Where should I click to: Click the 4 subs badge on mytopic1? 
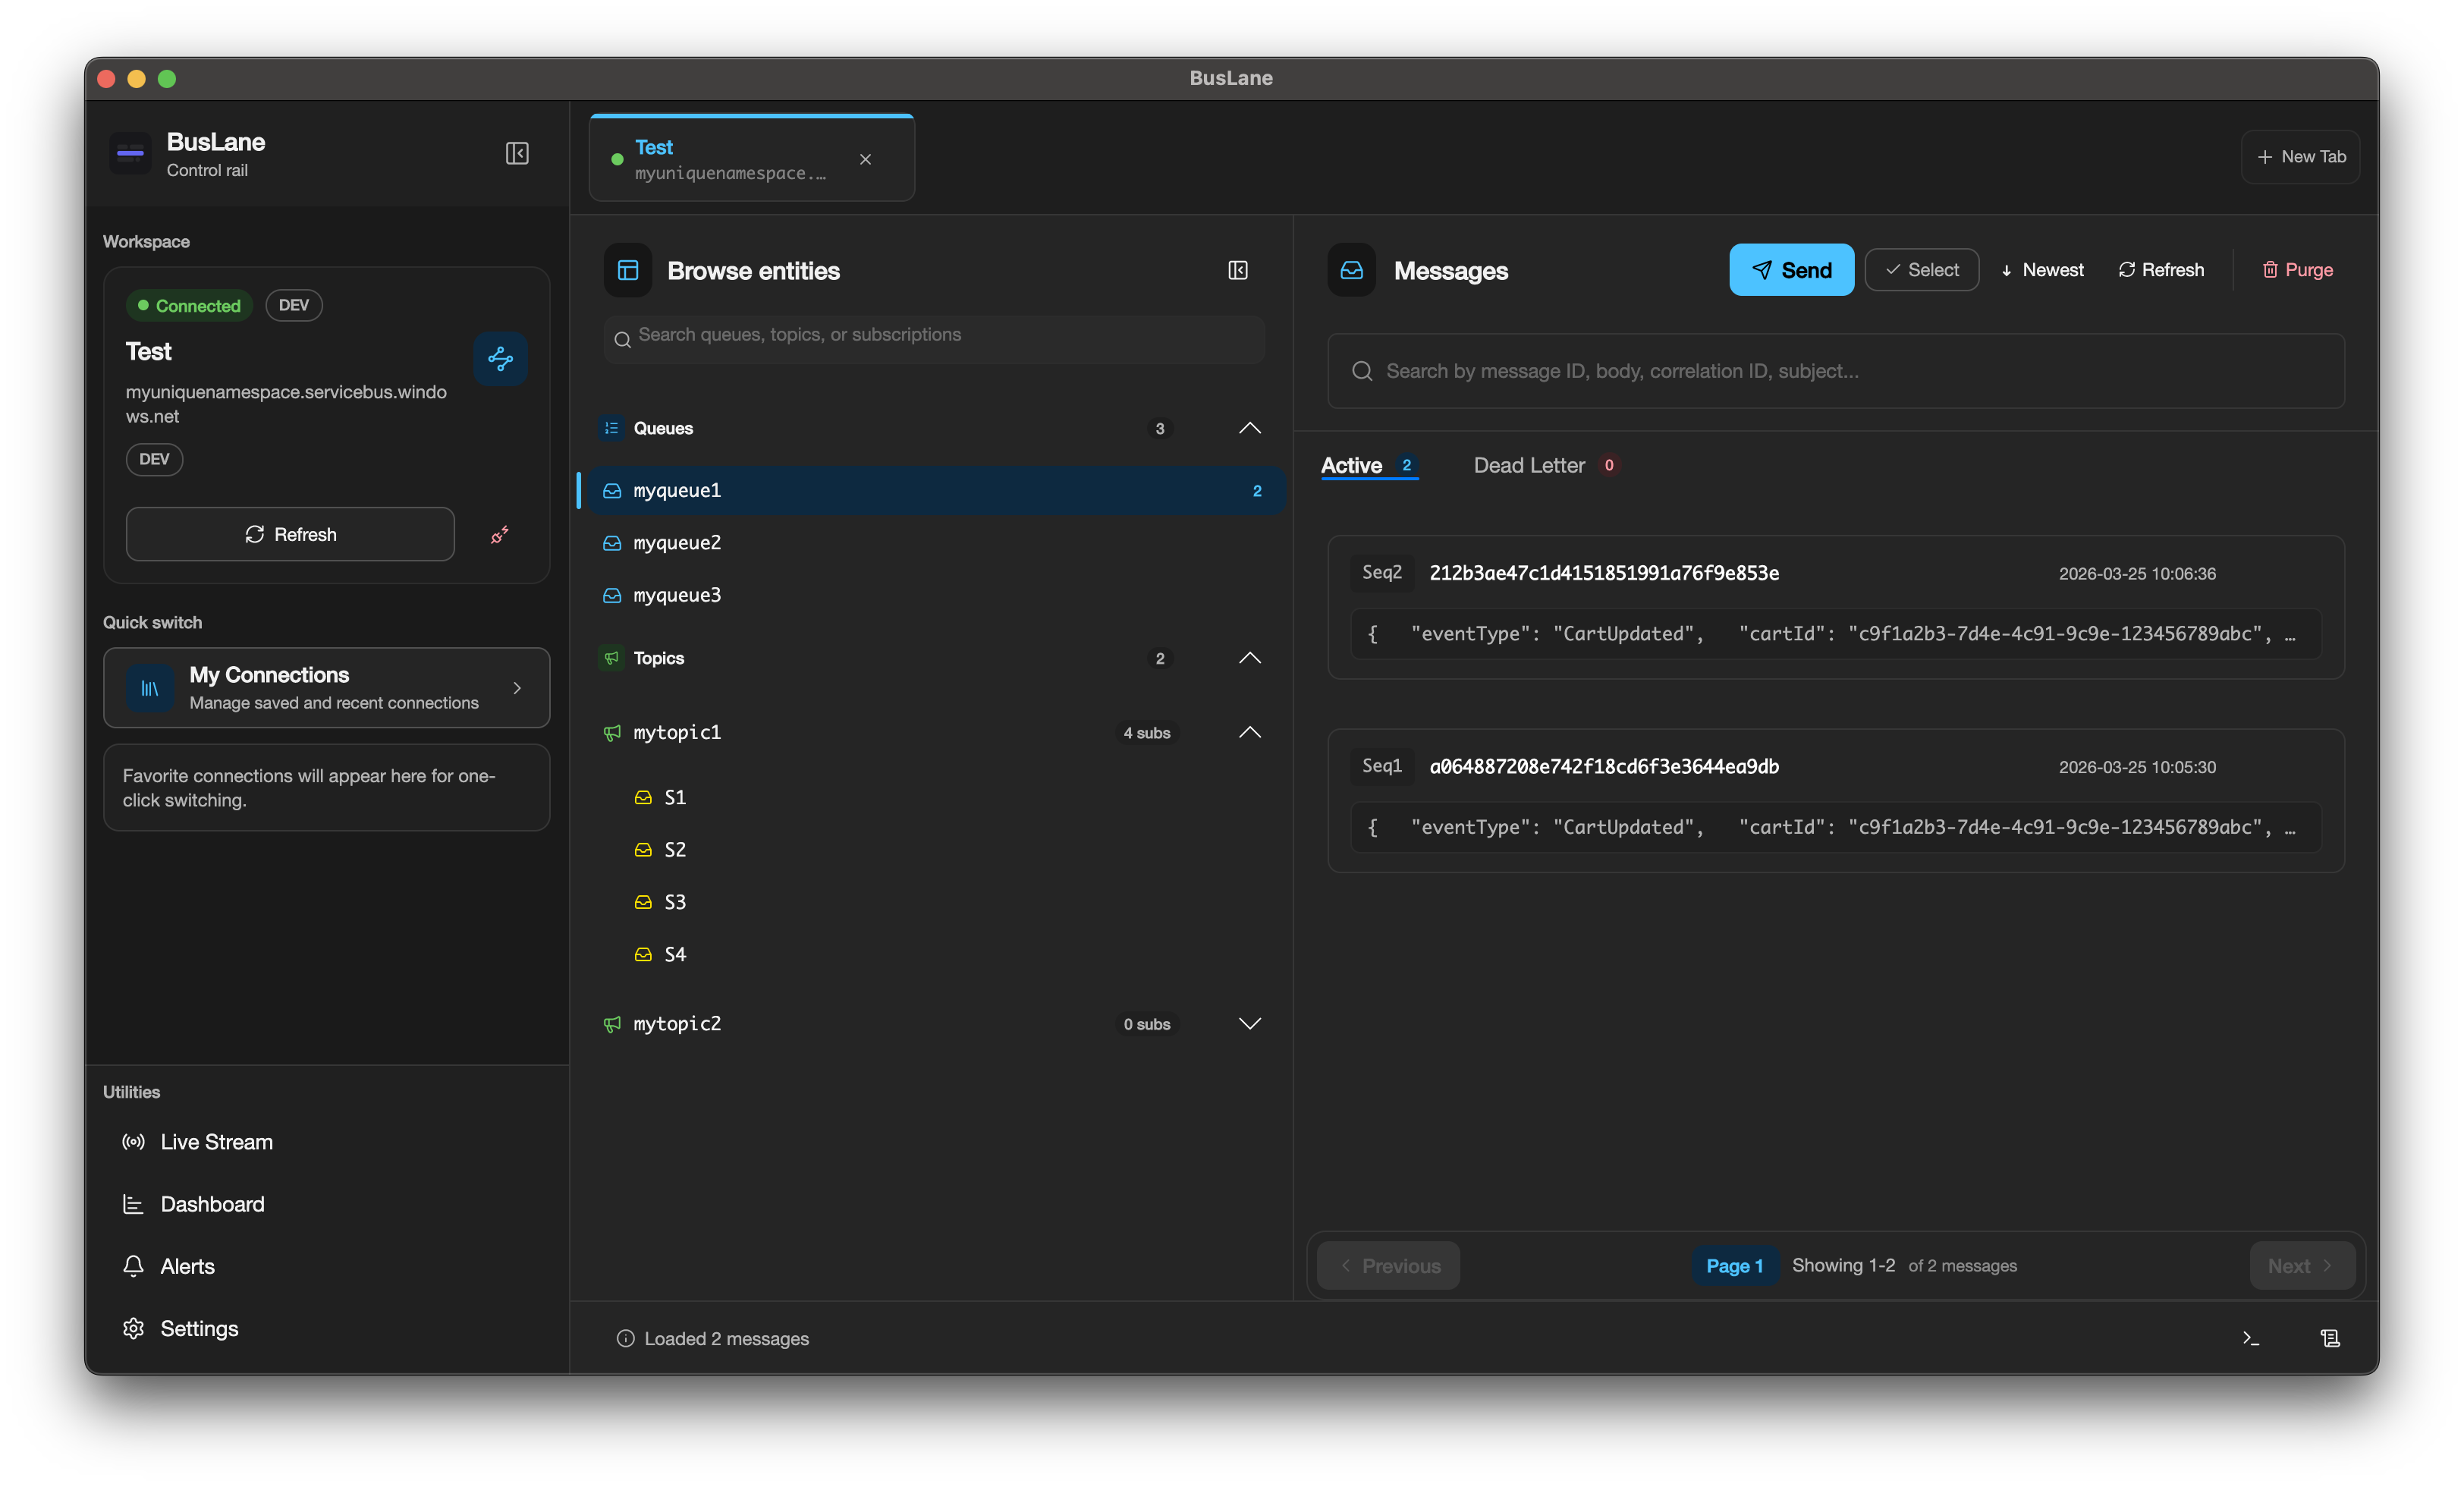[1146, 734]
